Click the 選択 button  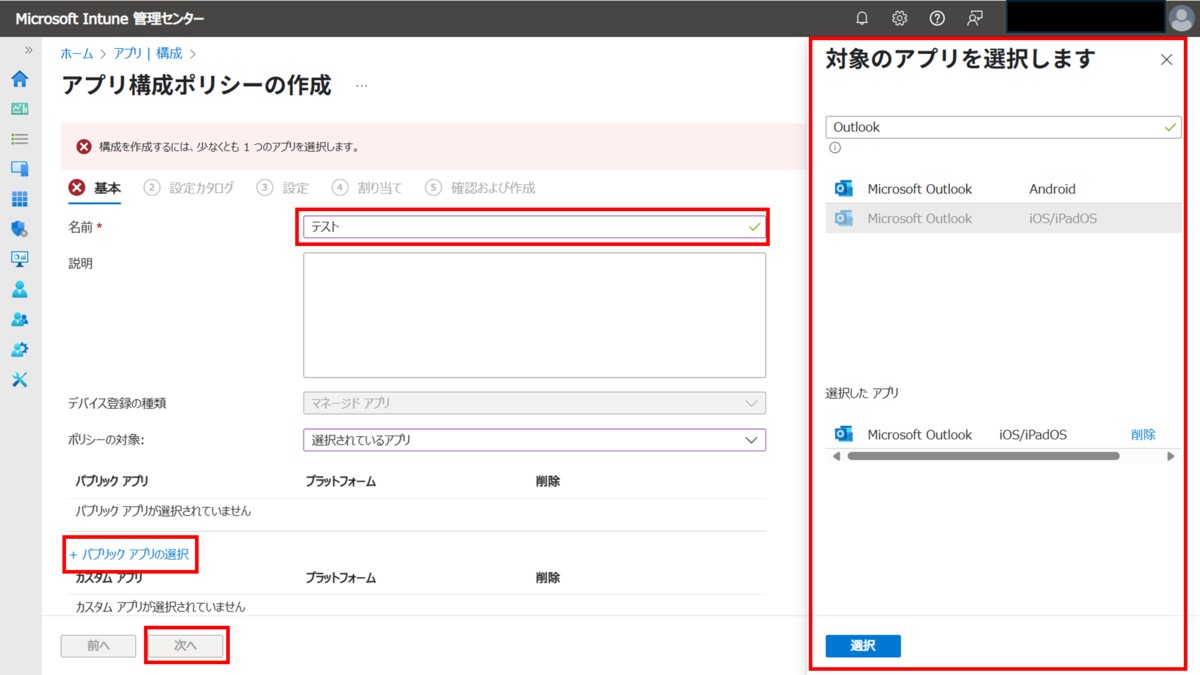point(863,646)
